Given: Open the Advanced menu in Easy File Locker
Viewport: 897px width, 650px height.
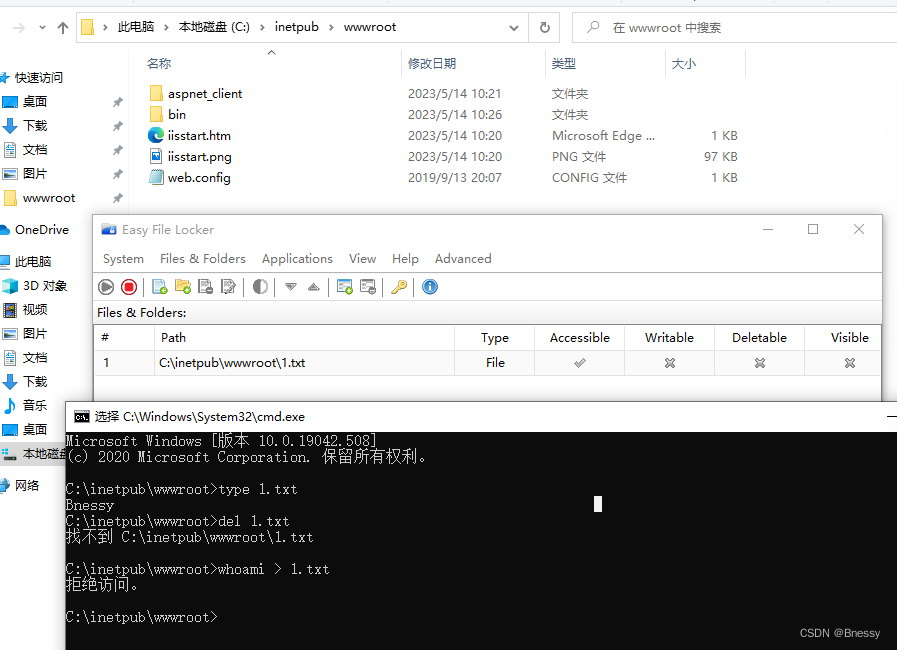Looking at the screenshot, I should (463, 258).
